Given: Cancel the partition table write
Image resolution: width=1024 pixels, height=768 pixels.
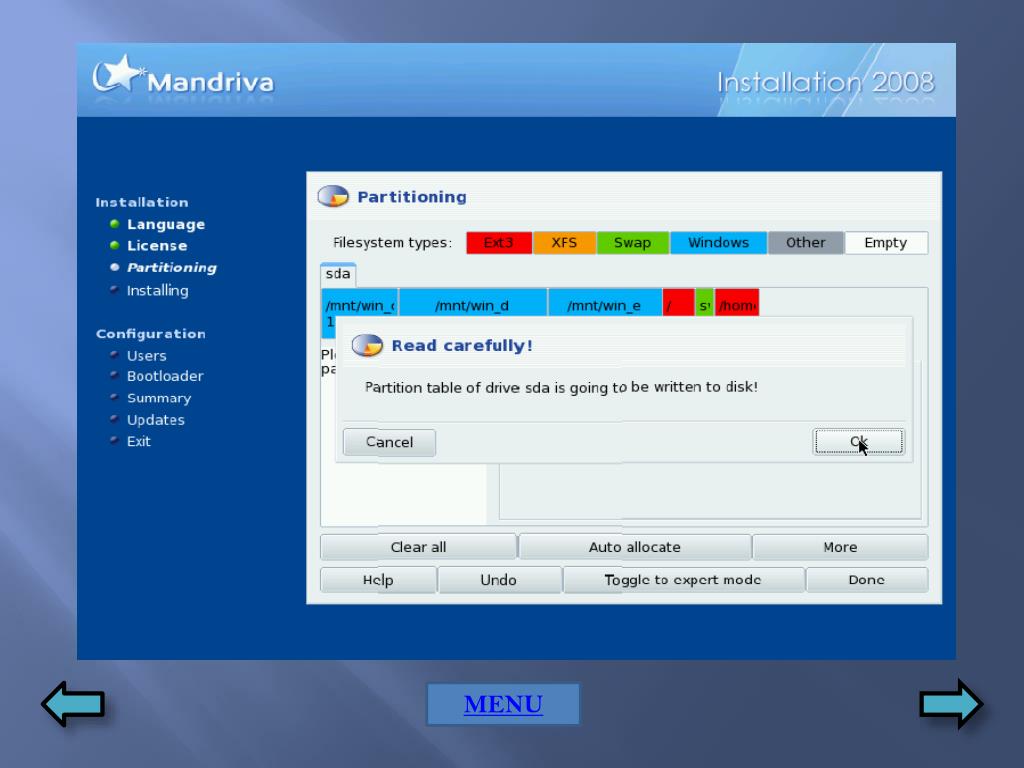Looking at the screenshot, I should click(x=389, y=442).
